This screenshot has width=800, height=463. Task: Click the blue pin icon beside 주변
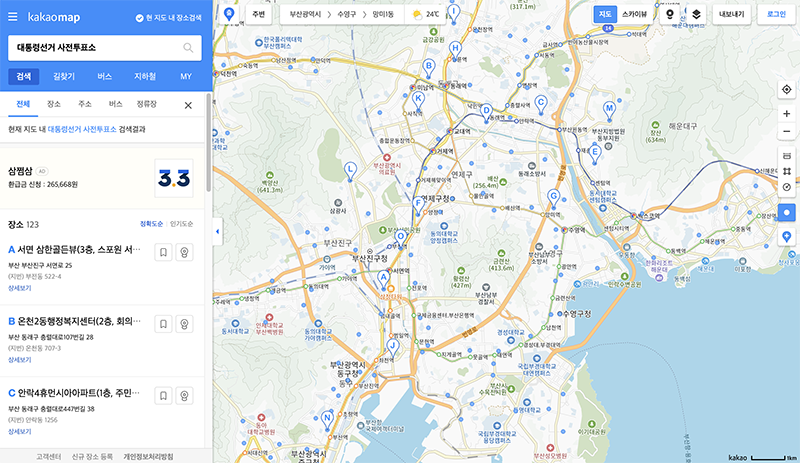click(229, 14)
